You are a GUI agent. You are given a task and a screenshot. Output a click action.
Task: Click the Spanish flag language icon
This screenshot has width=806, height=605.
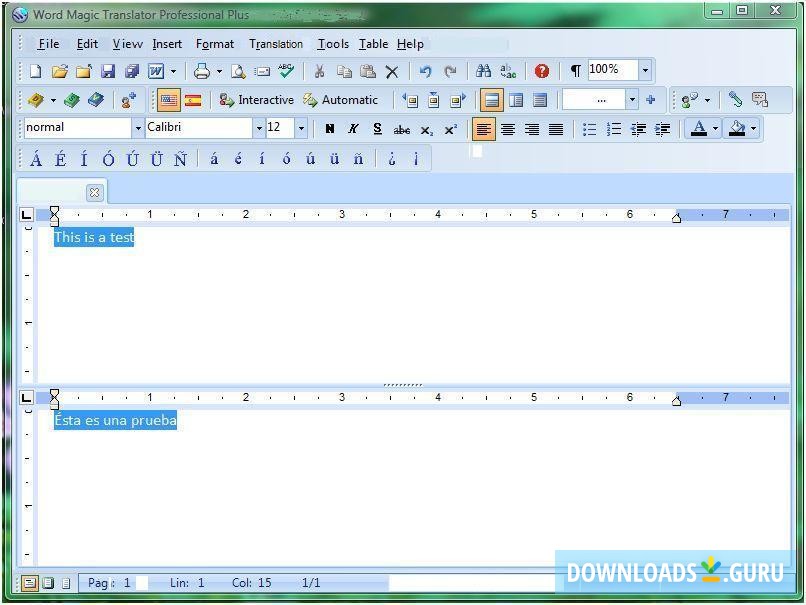194,100
